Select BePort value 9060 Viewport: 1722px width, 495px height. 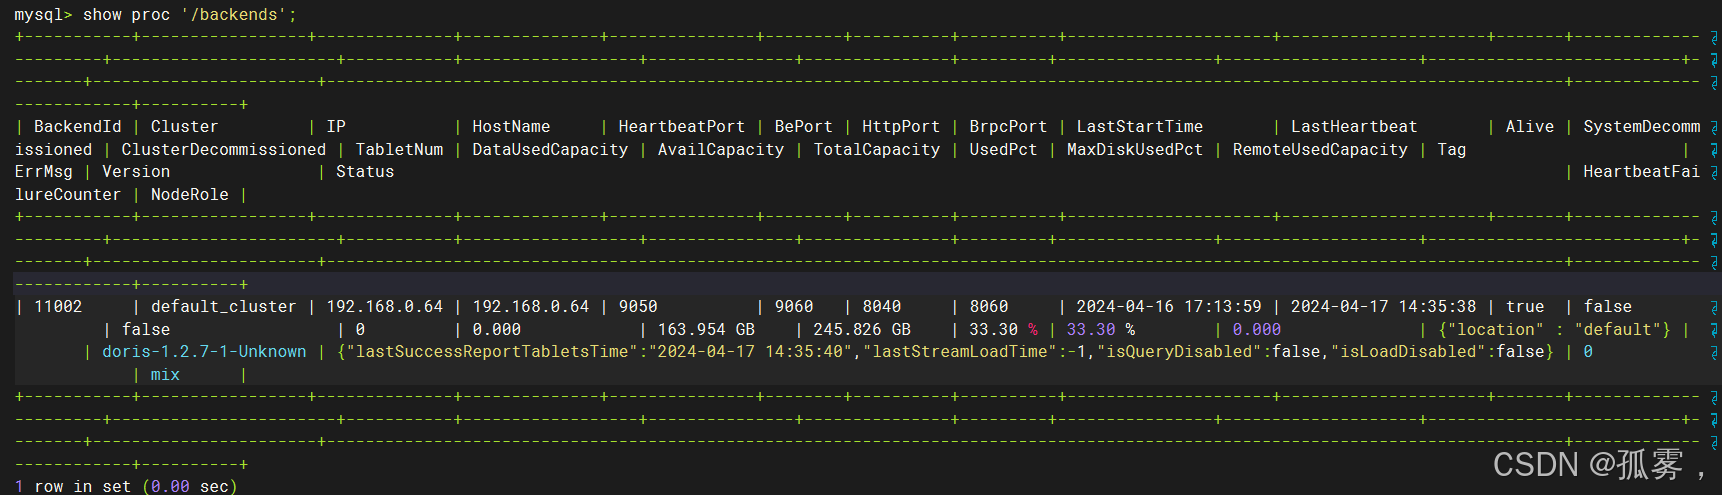click(794, 307)
